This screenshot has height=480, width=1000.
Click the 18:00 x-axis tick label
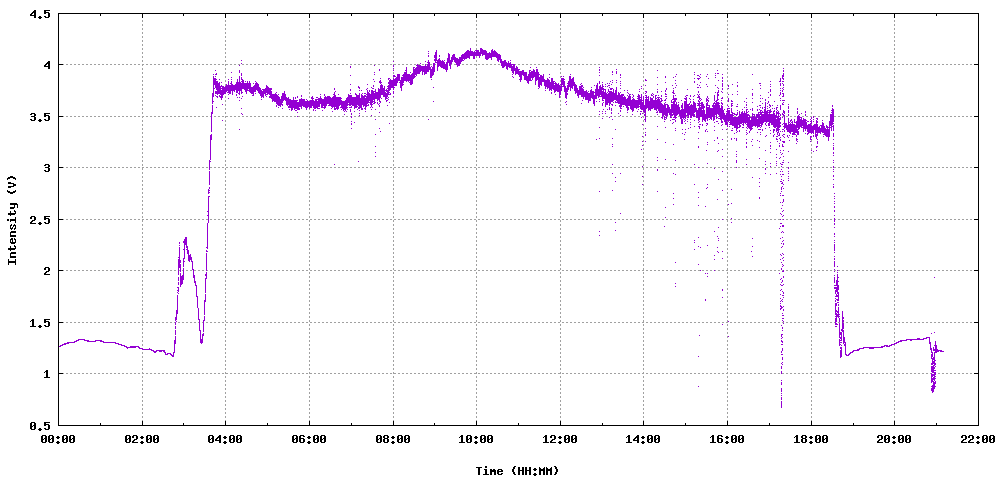(x=811, y=439)
